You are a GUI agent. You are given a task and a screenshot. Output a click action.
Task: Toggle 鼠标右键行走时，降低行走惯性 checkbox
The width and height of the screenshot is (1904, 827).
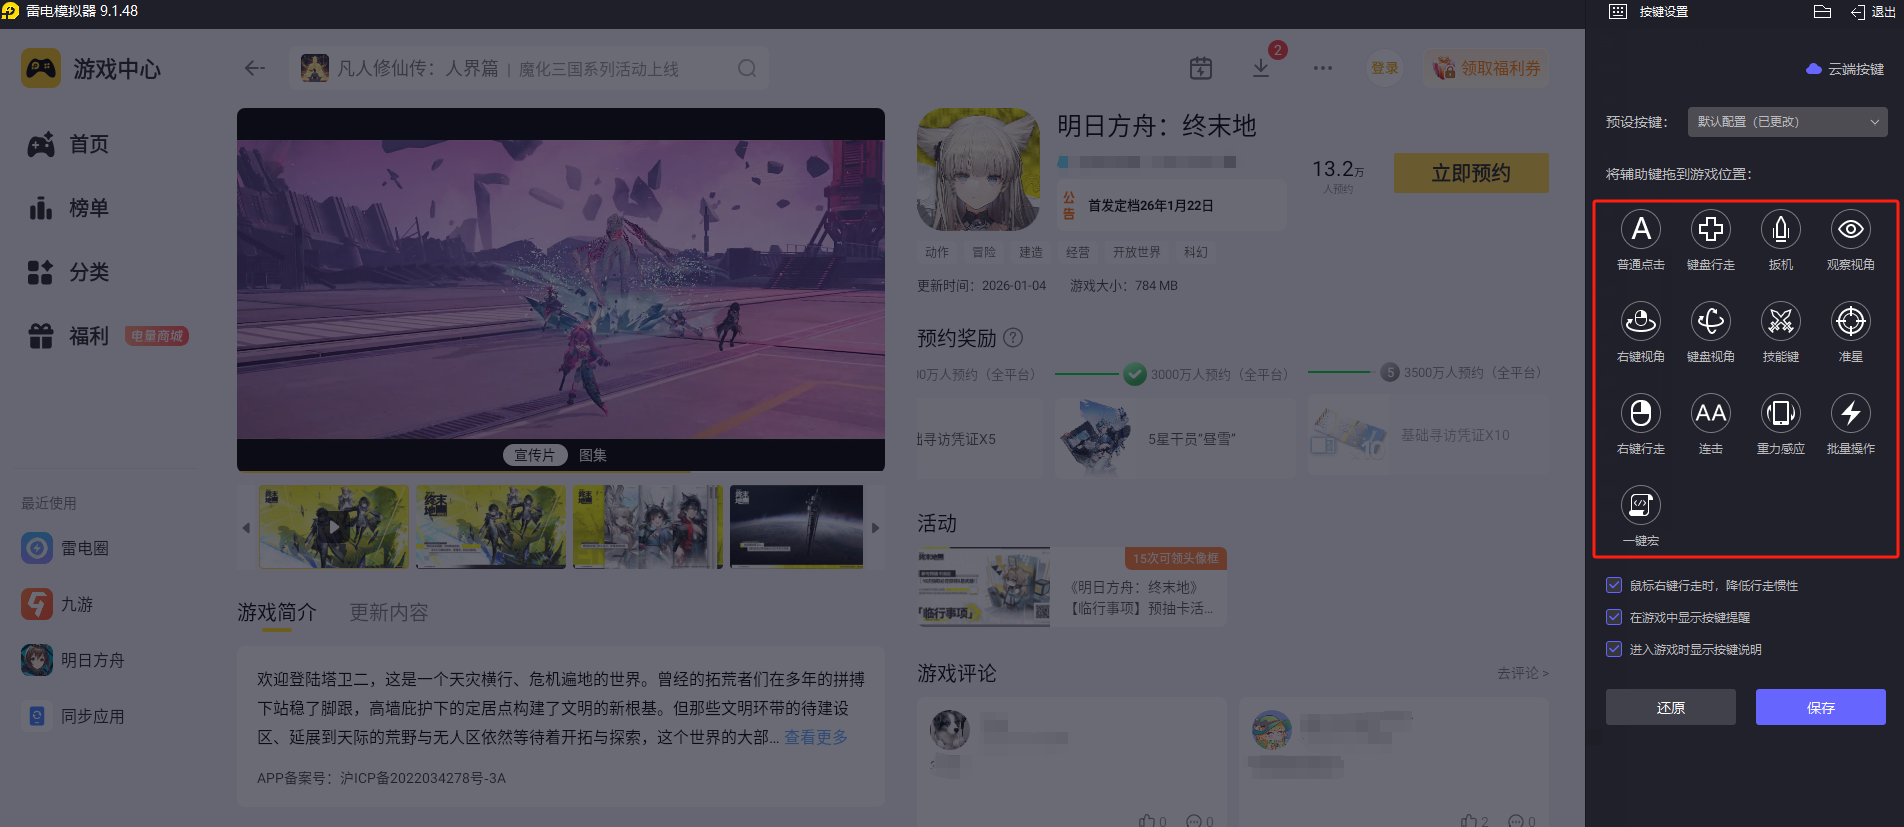click(x=1614, y=585)
